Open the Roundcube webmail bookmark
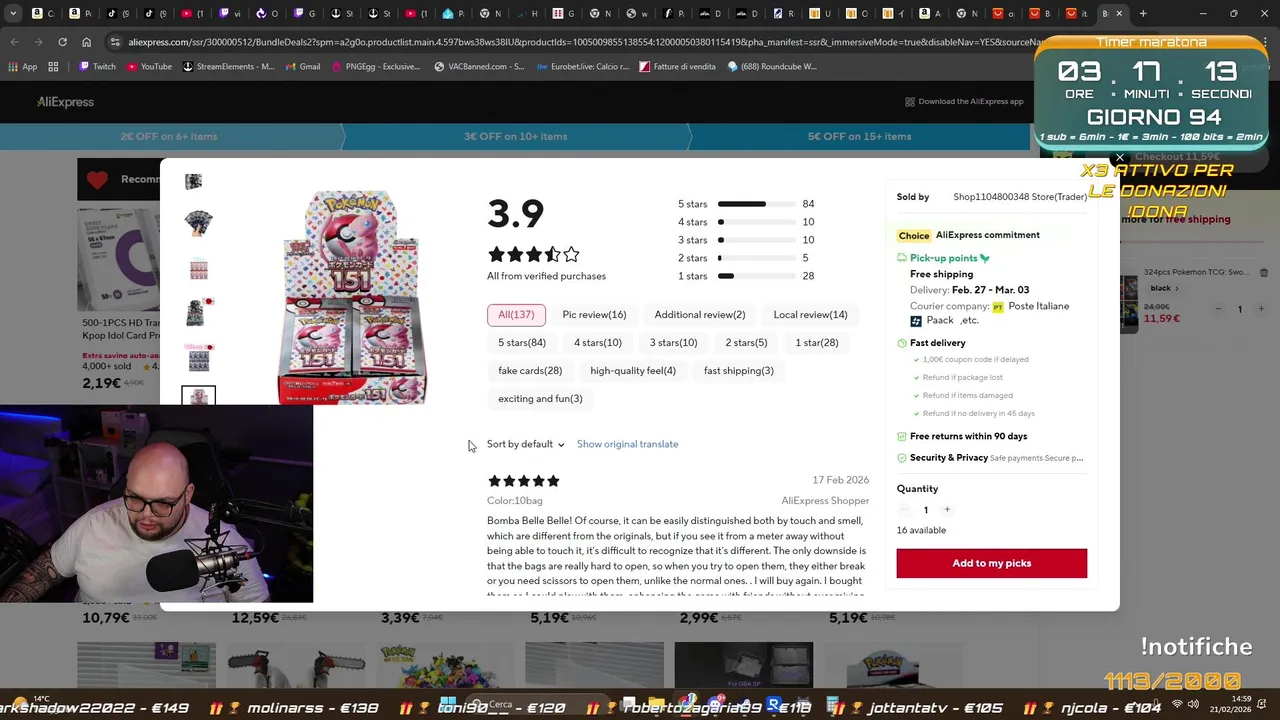 coord(772,66)
